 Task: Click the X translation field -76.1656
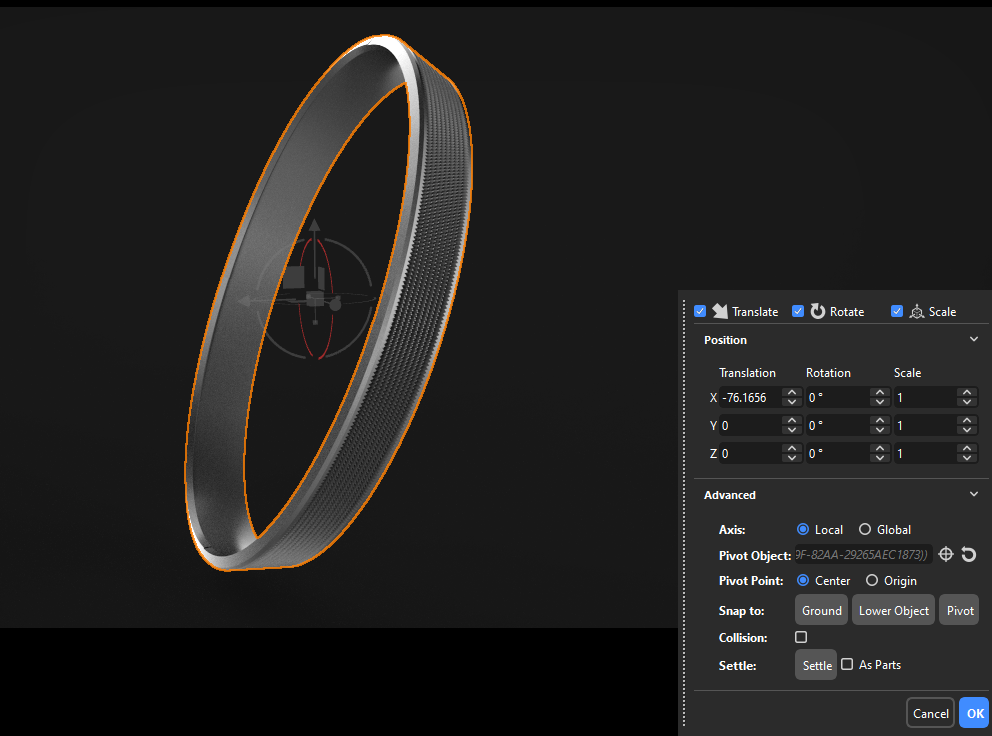click(750, 397)
